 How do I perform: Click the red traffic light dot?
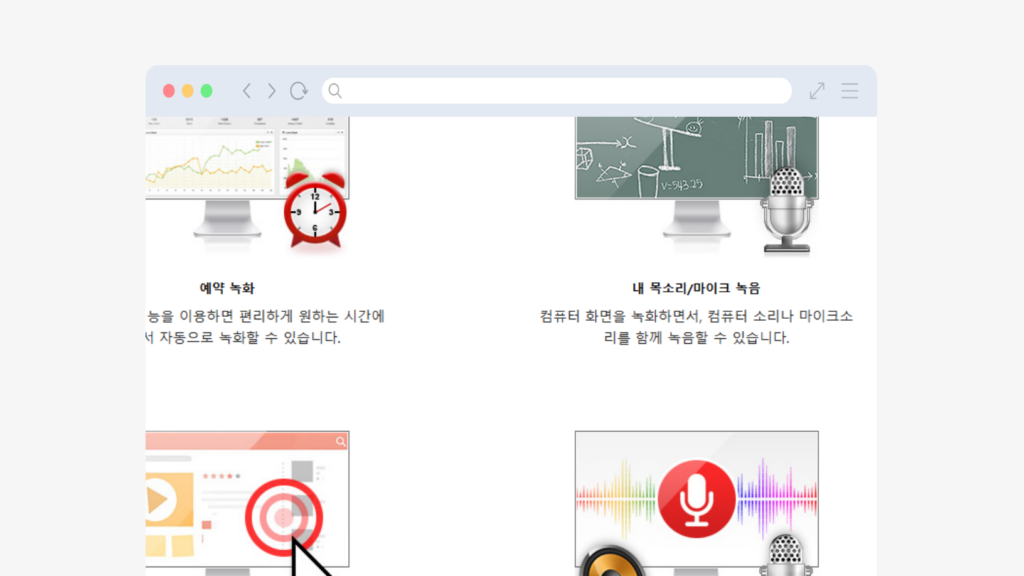pyautogui.click(x=168, y=90)
